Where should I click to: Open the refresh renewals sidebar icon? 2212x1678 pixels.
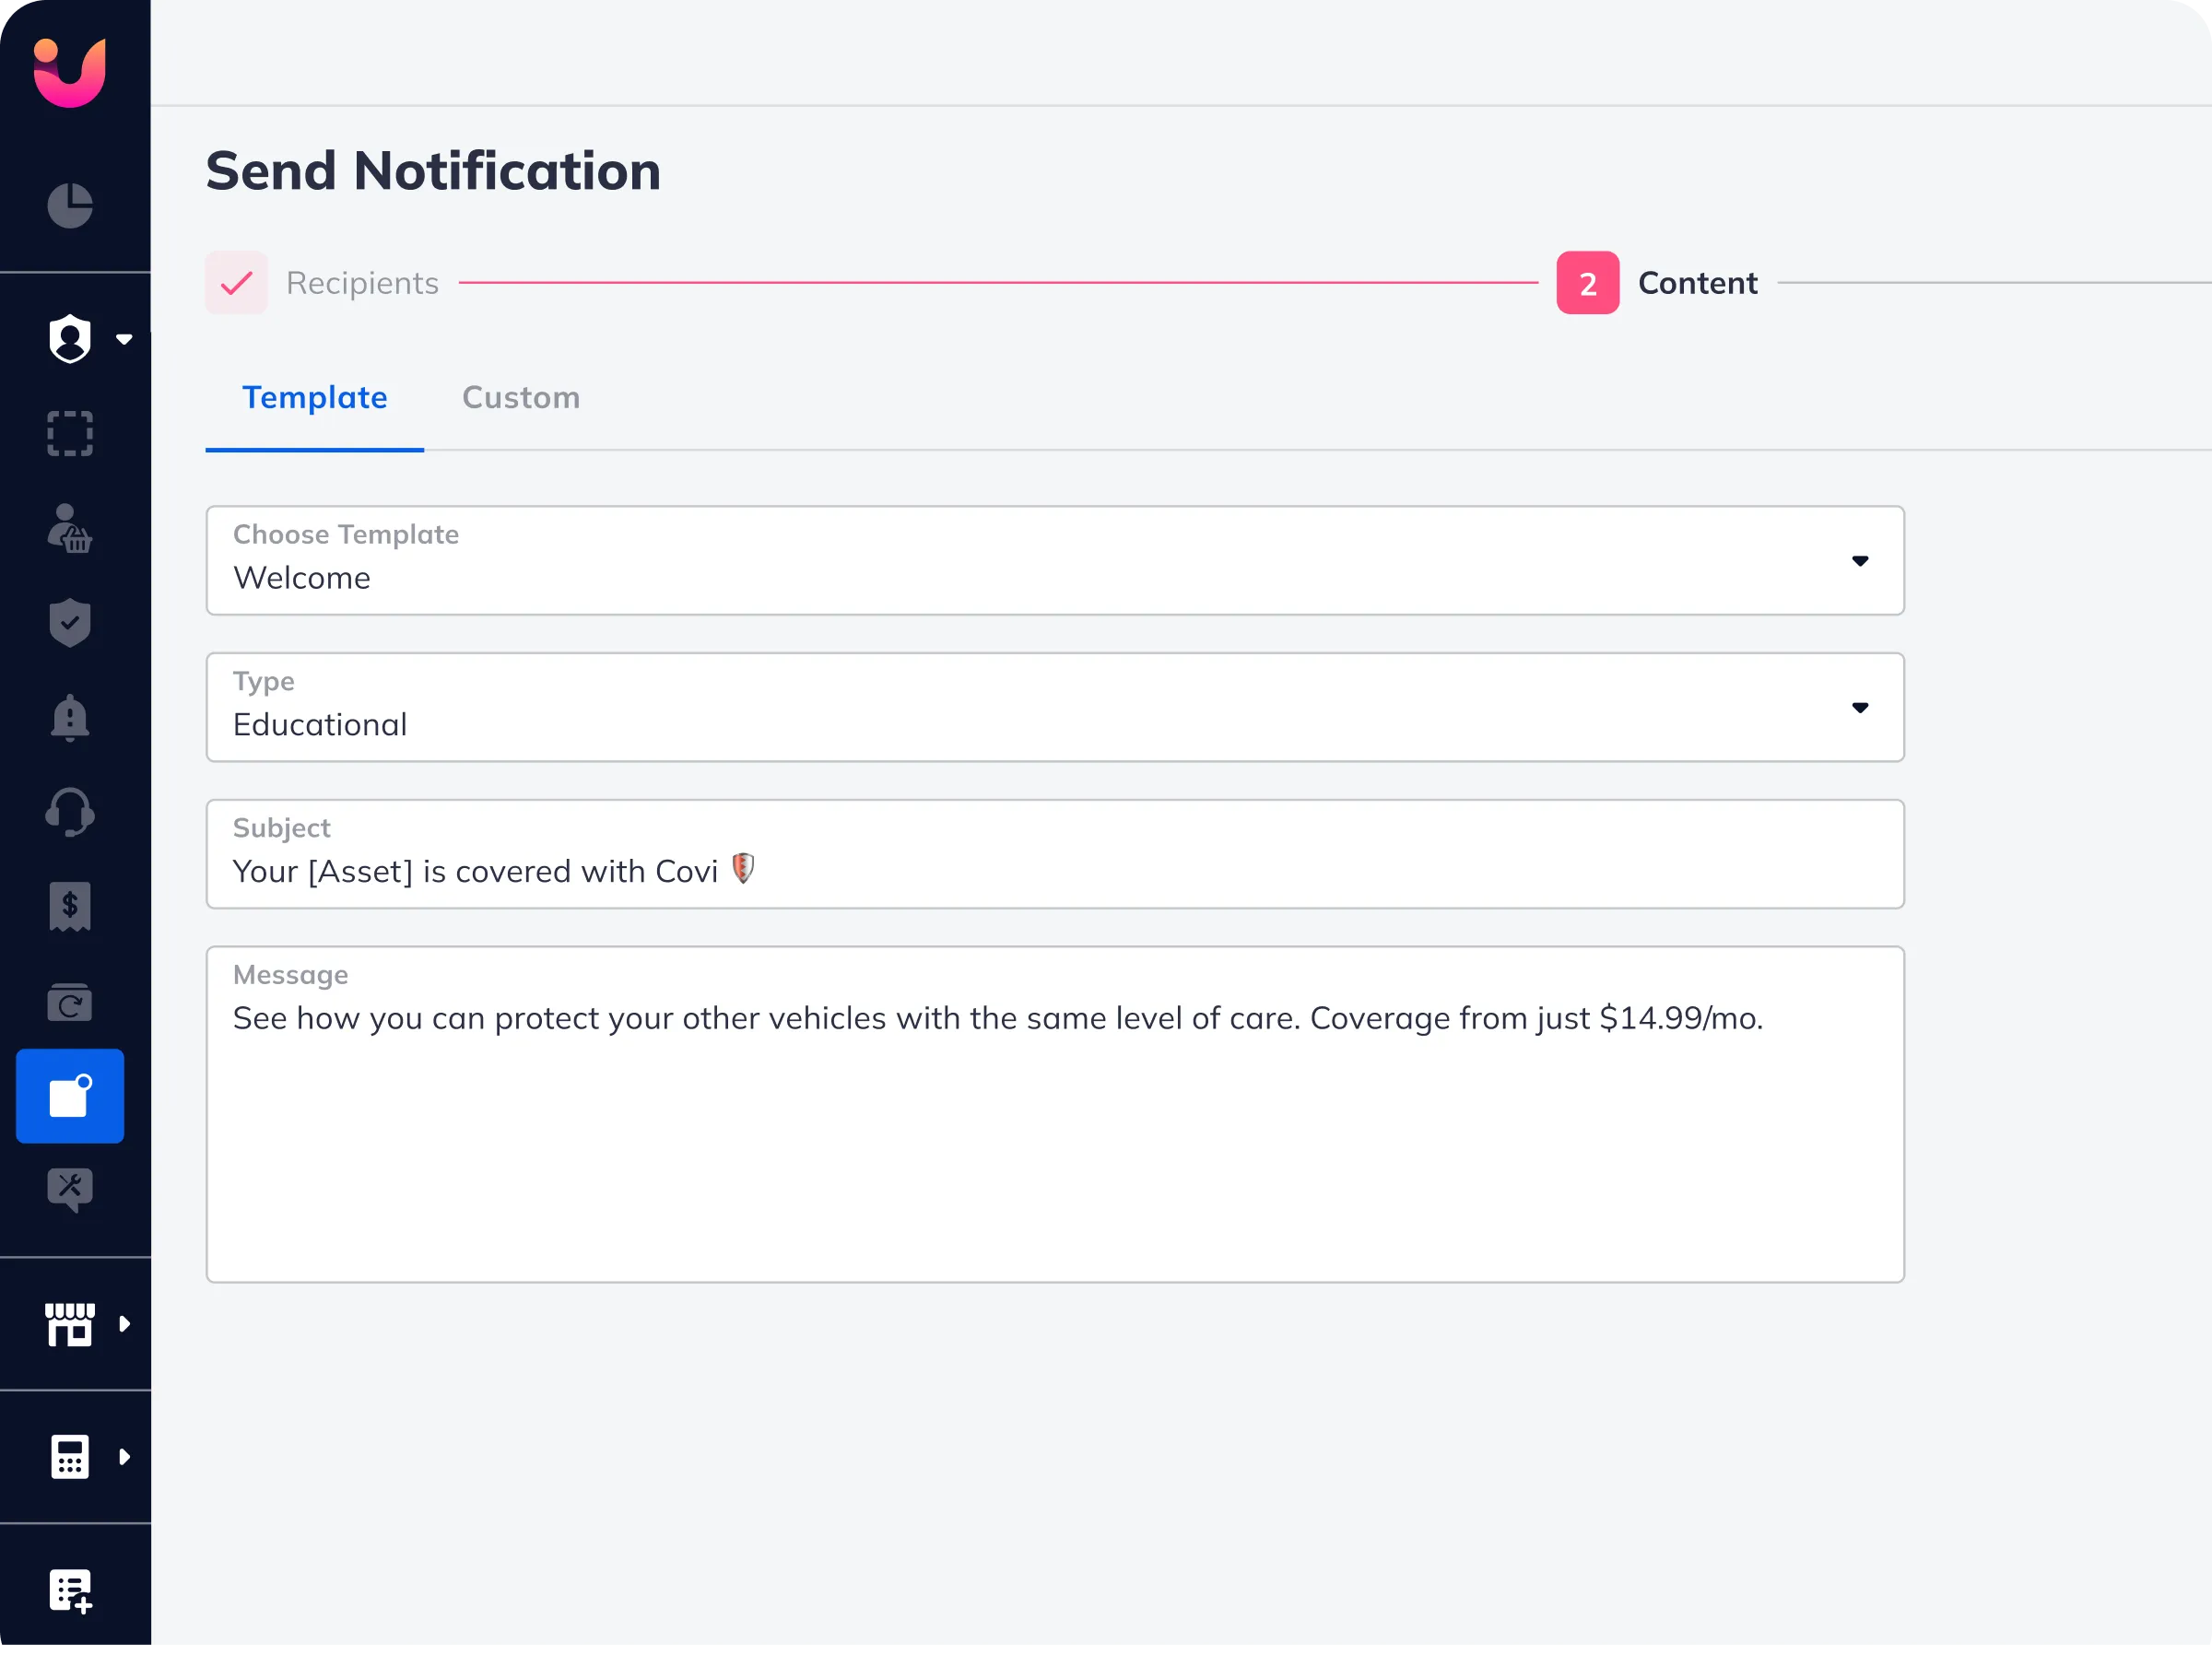point(70,1002)
